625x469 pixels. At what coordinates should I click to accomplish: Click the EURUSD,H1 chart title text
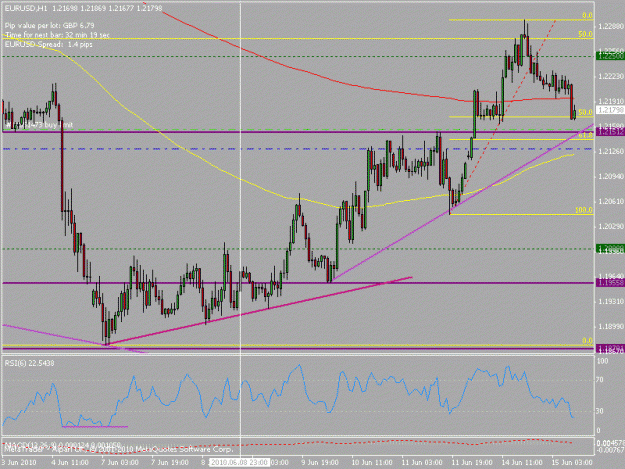tap(26, 8)
